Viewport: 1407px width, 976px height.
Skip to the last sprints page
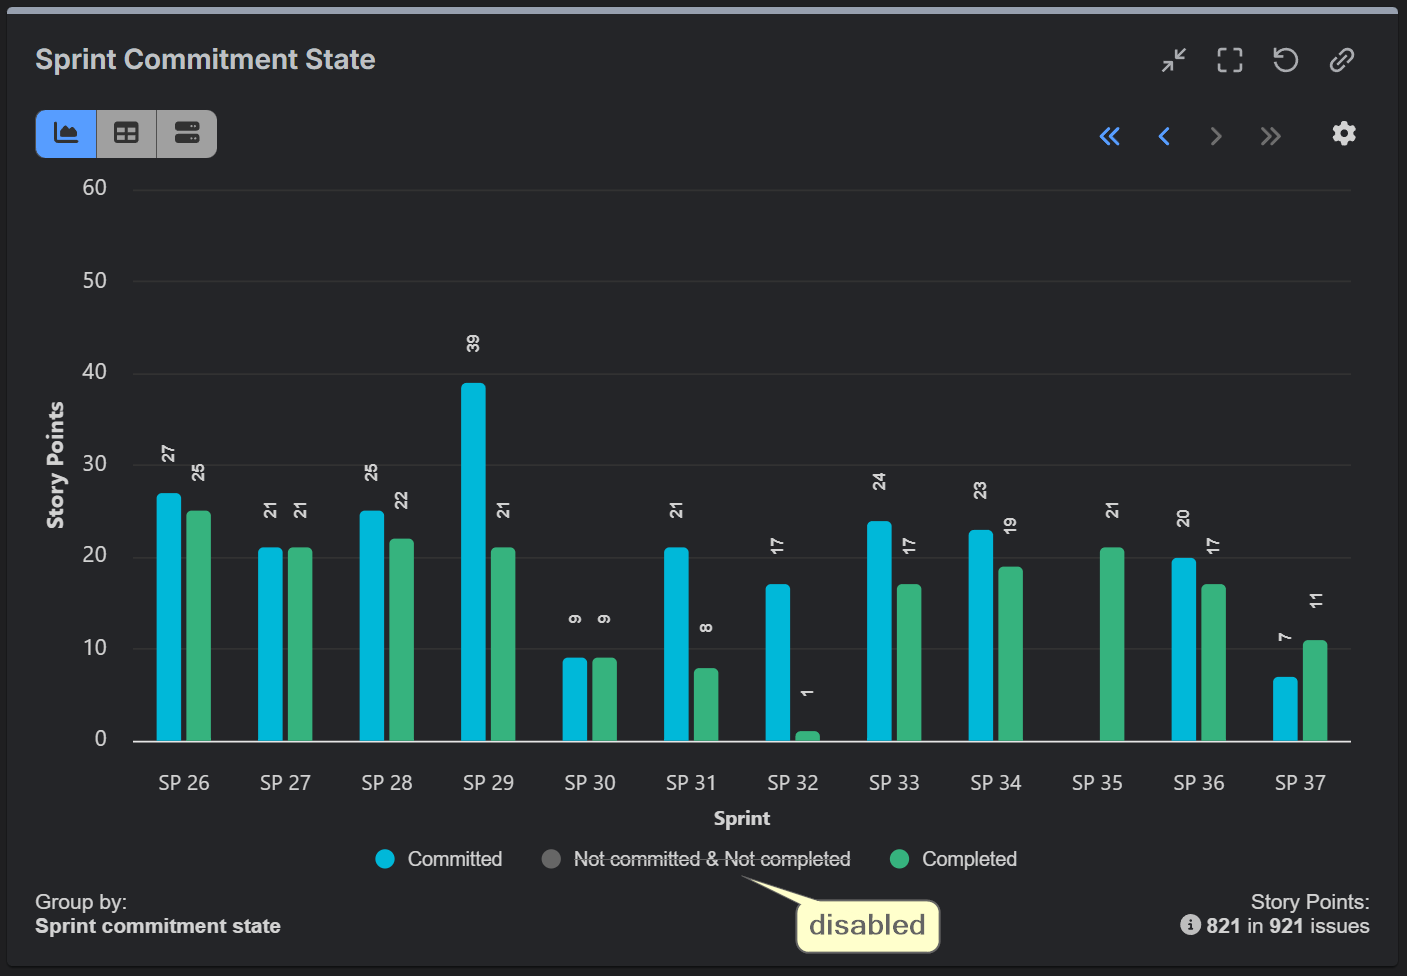[x=1270, y=136]
